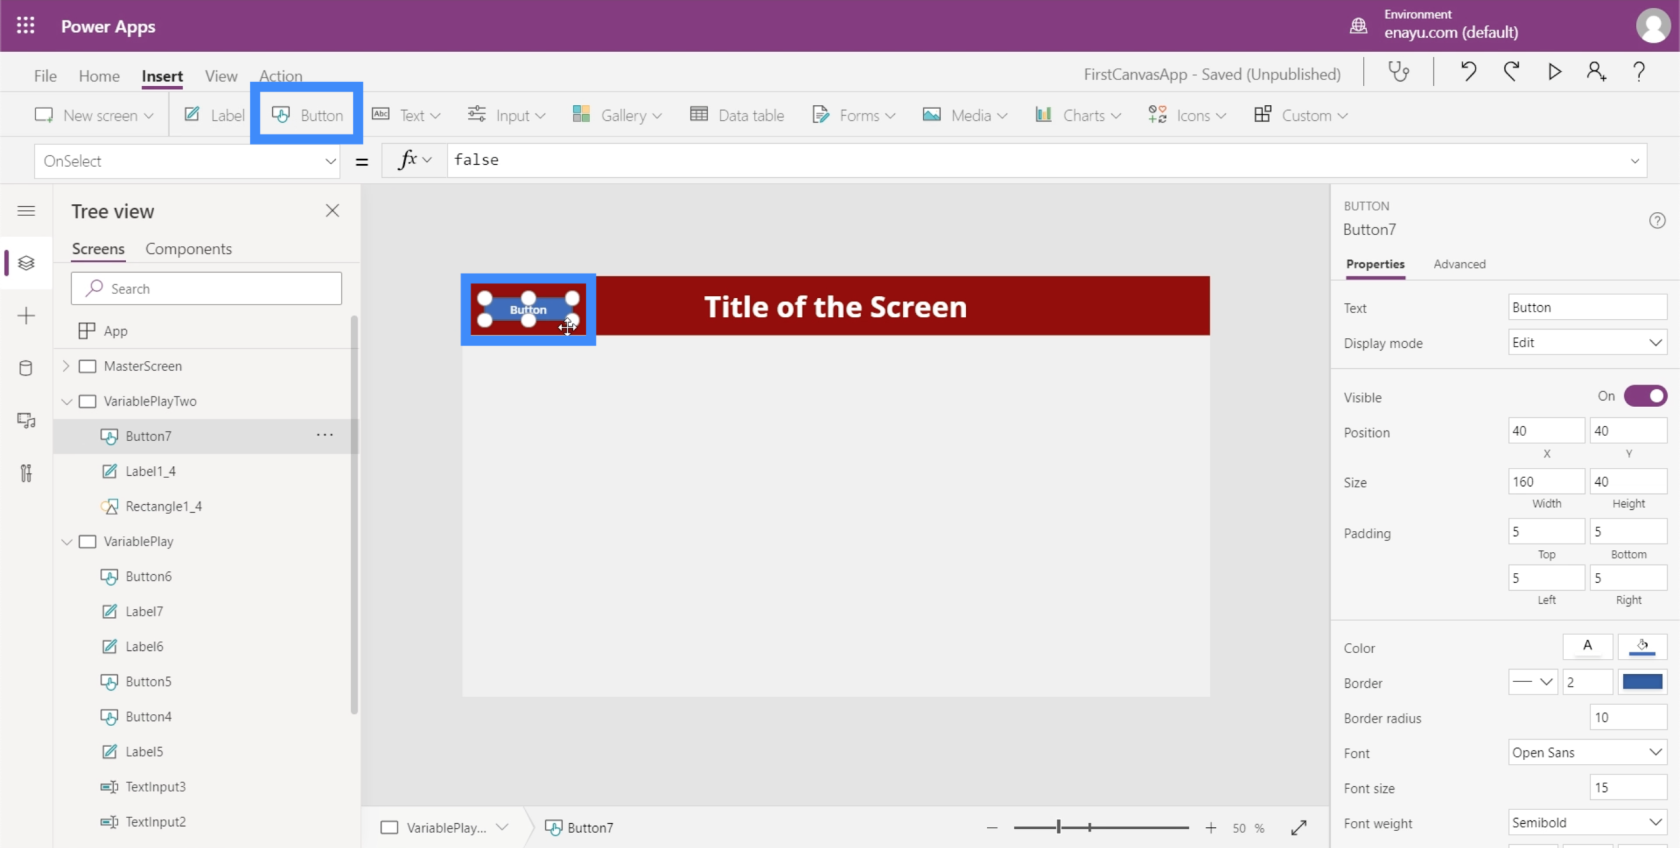Open Tree view layers icon in sidebar
The image size is (1680, 848).
26,263
